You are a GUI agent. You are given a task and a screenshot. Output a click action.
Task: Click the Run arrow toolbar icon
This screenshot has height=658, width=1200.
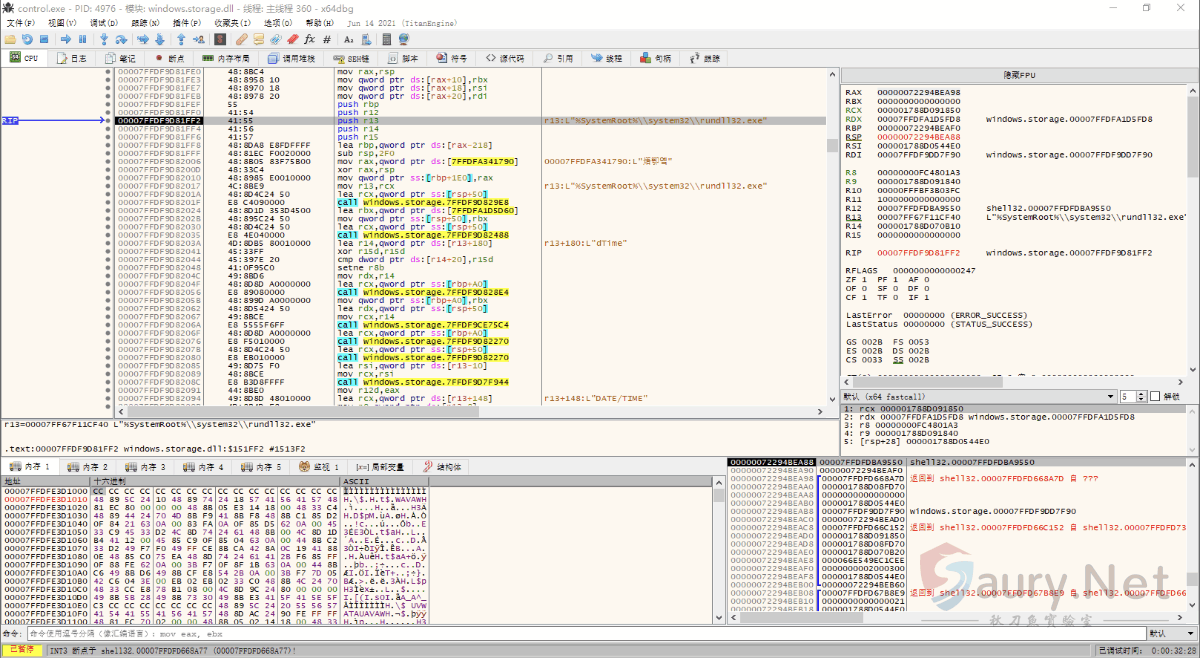pyautogui.click(x=64, y=39)
